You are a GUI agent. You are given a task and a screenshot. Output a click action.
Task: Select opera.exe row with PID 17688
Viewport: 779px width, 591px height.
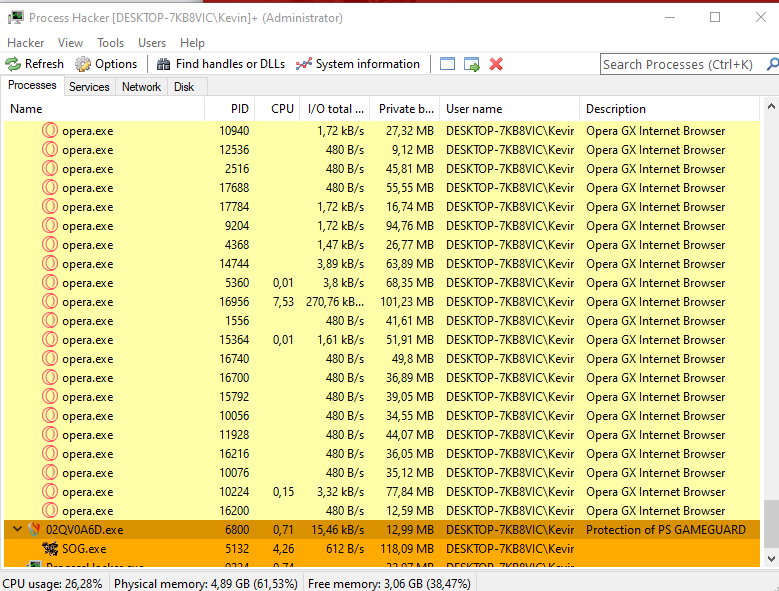(382, 188)
